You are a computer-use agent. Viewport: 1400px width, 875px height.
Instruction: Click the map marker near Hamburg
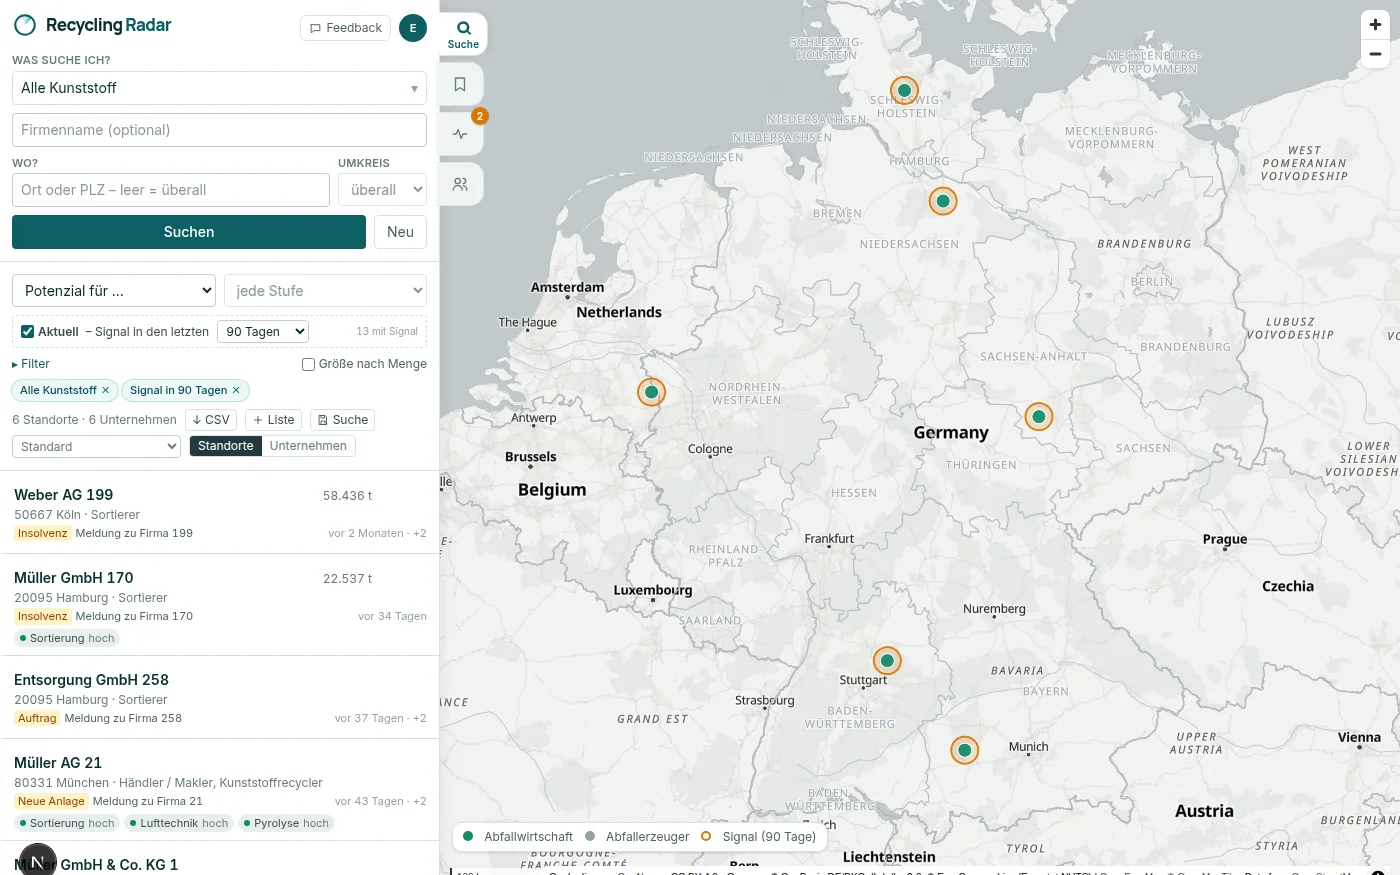943,201
